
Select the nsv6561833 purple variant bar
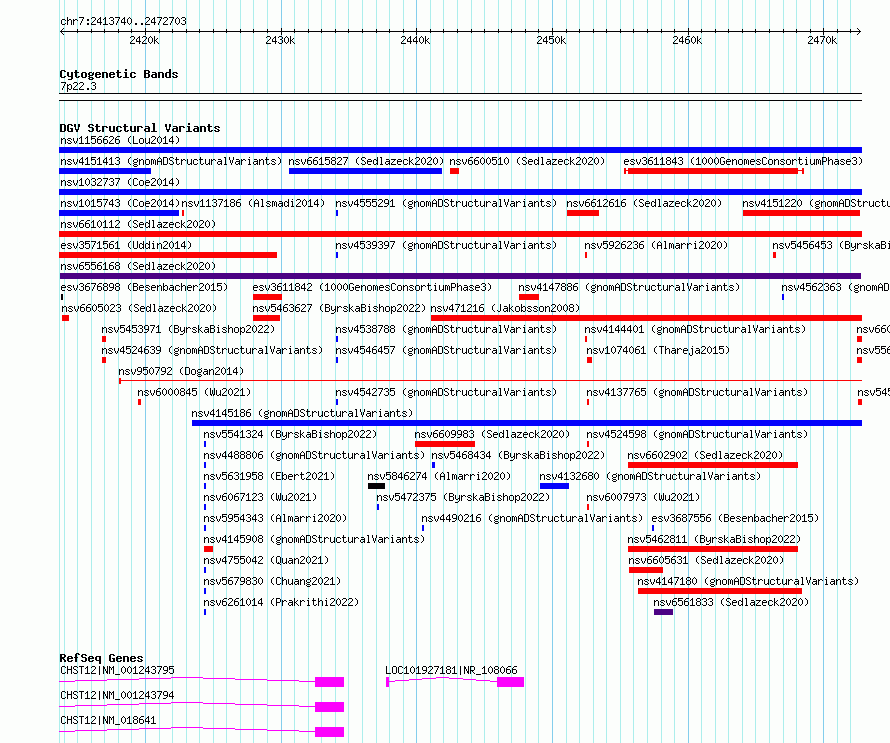pos(664,612)
